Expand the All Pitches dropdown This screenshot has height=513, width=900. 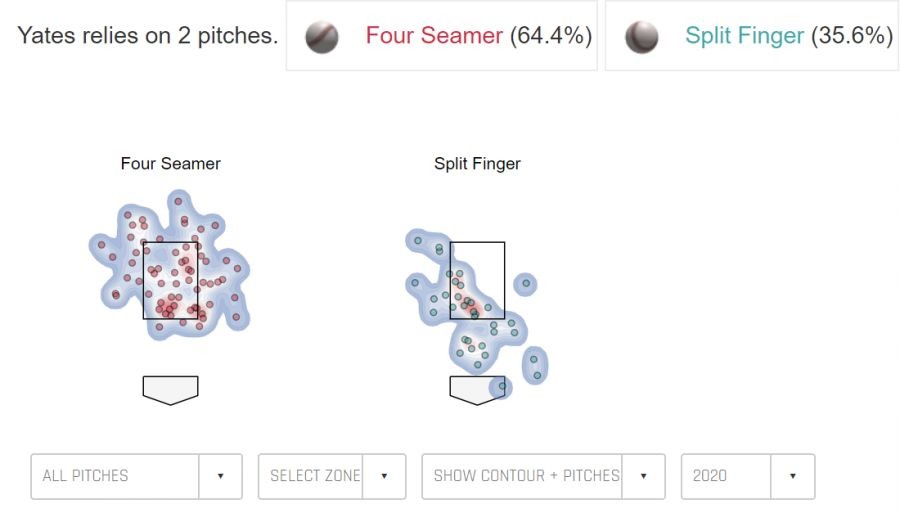[x=115, y=476]
